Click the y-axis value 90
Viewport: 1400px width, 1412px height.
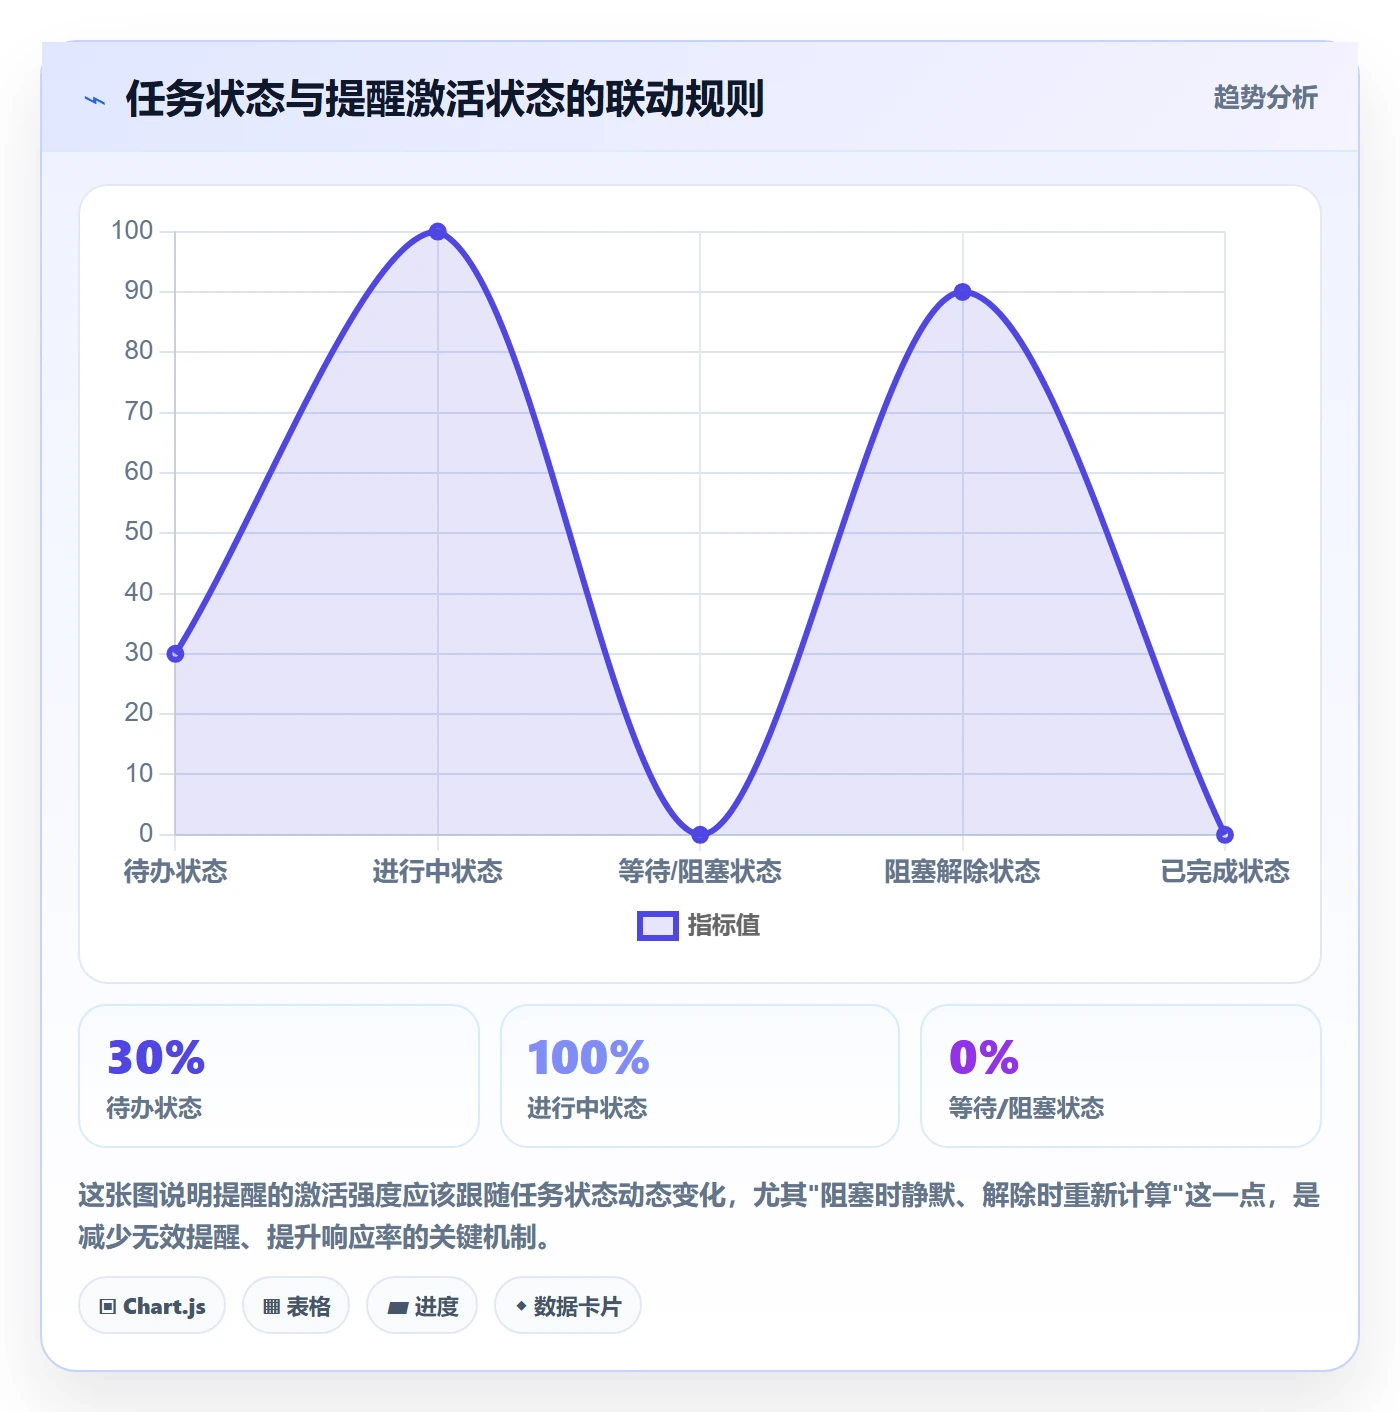(x=139, y=291)
